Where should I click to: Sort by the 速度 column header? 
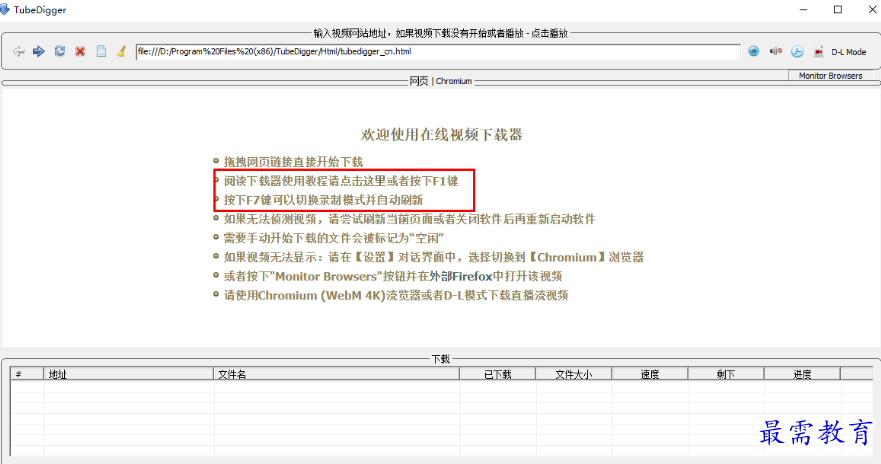650,374
